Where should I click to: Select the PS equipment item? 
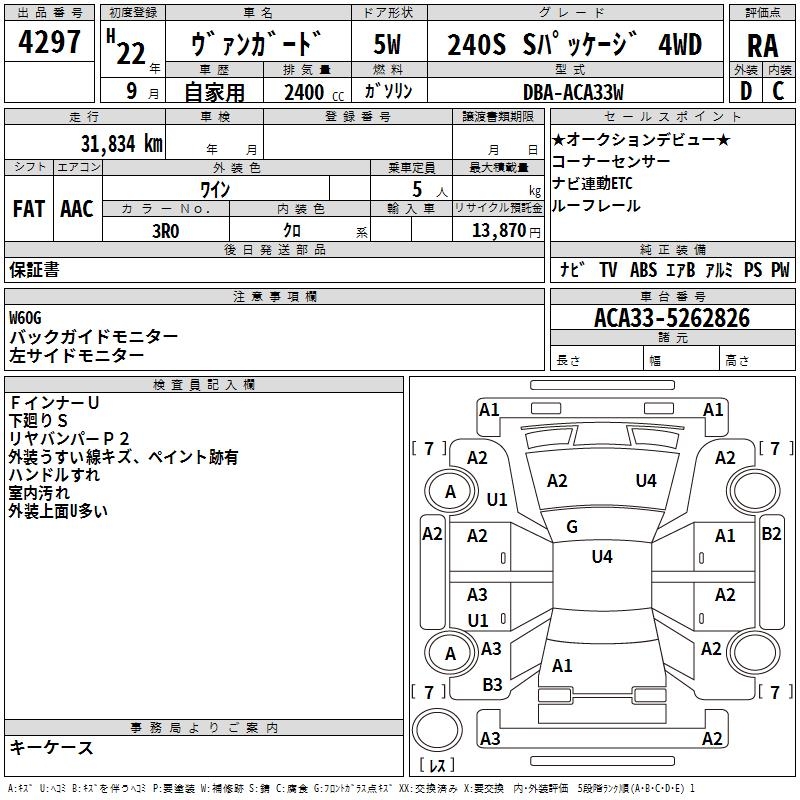click(x=753, y=269)
